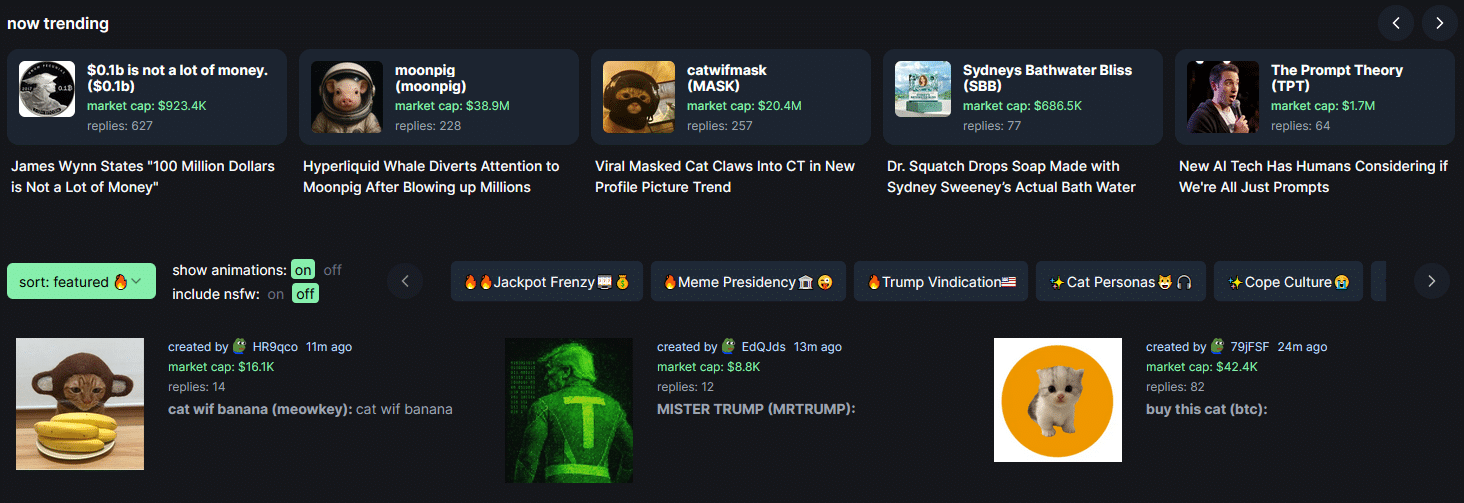Show next trending items with right chevron
This screenshot has height=503, width=1464.
(x=1439, y=22)
